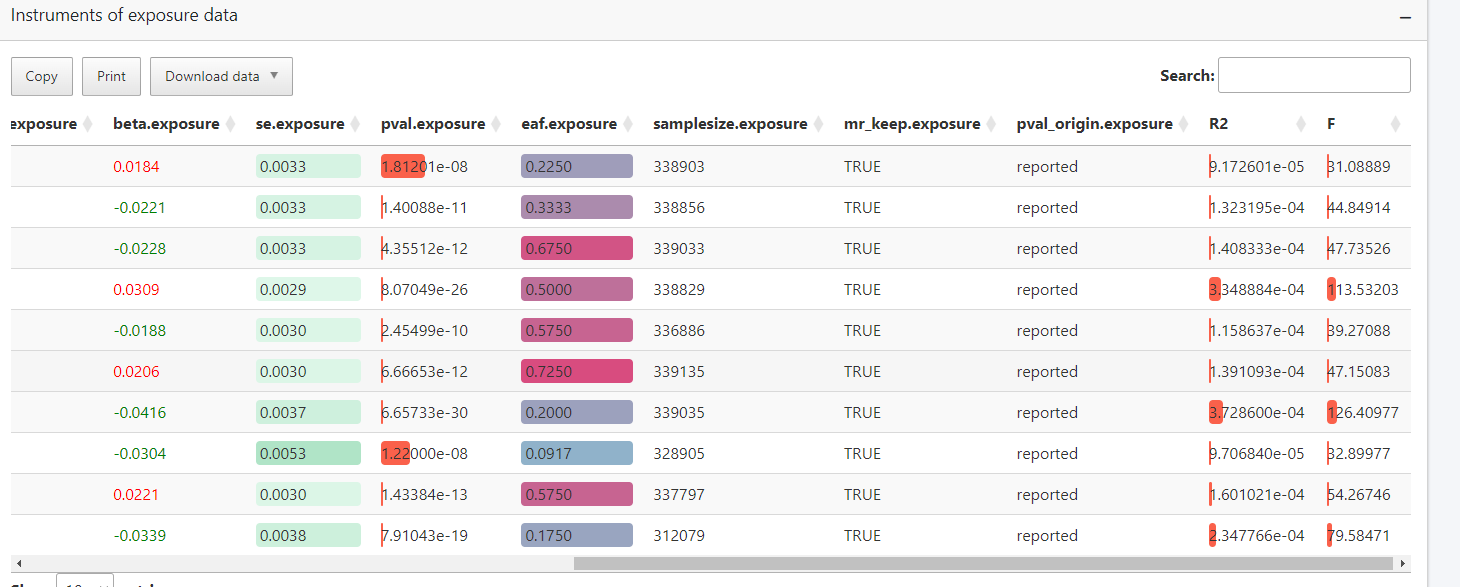
Task: Sort by se.exposure column sort icon
Action: tap(356, 124)
